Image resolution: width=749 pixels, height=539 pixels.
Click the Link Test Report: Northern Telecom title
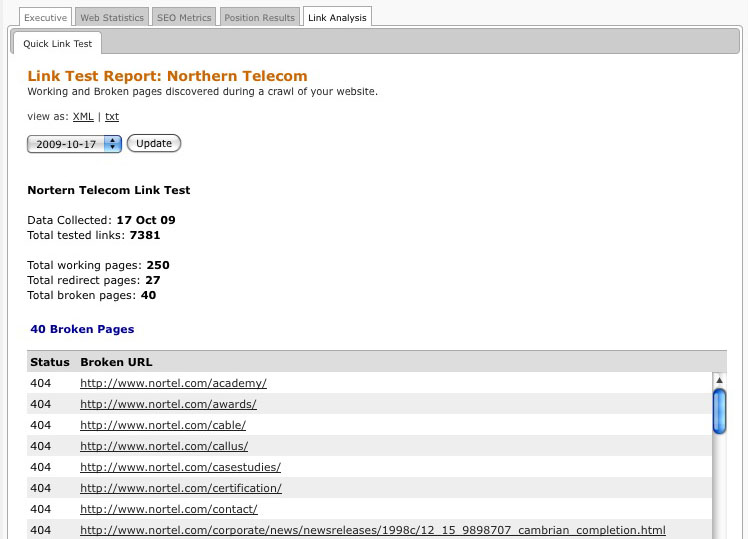point(167,76)
